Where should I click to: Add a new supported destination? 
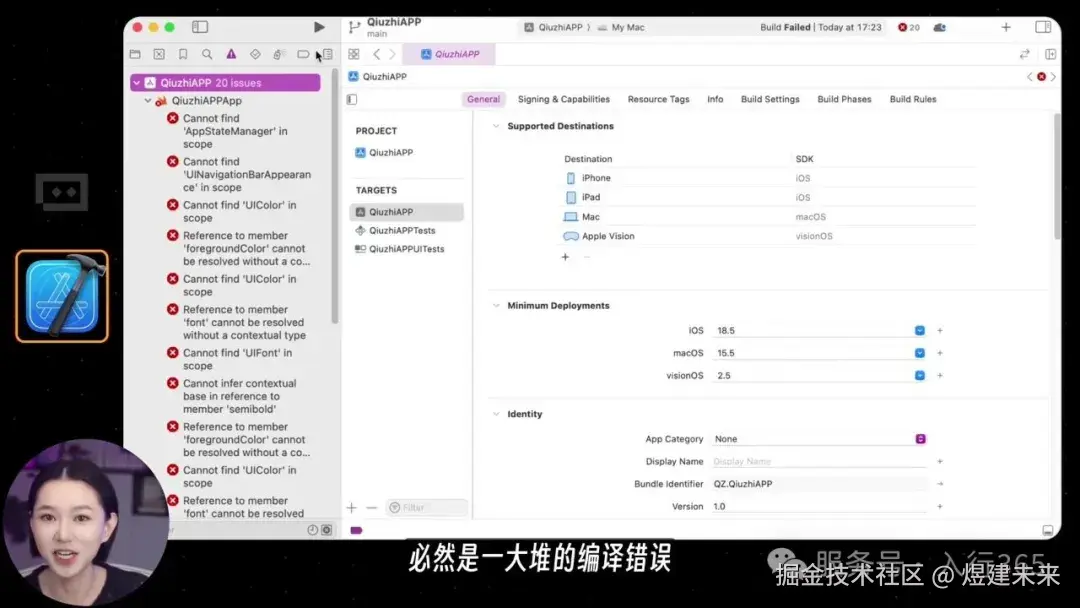(565, 257)
